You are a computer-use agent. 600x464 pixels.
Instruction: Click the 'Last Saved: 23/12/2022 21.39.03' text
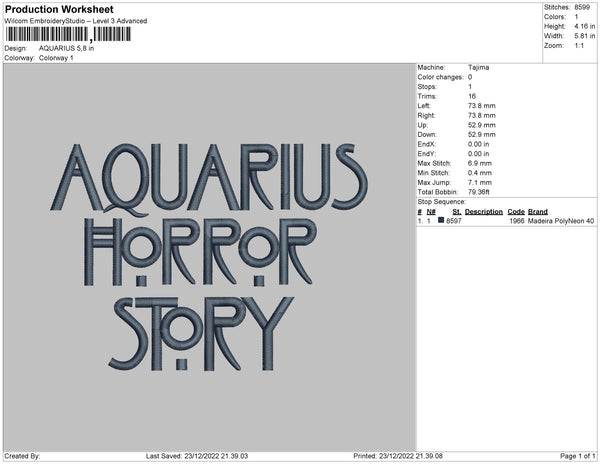click(x=197, y=456)
